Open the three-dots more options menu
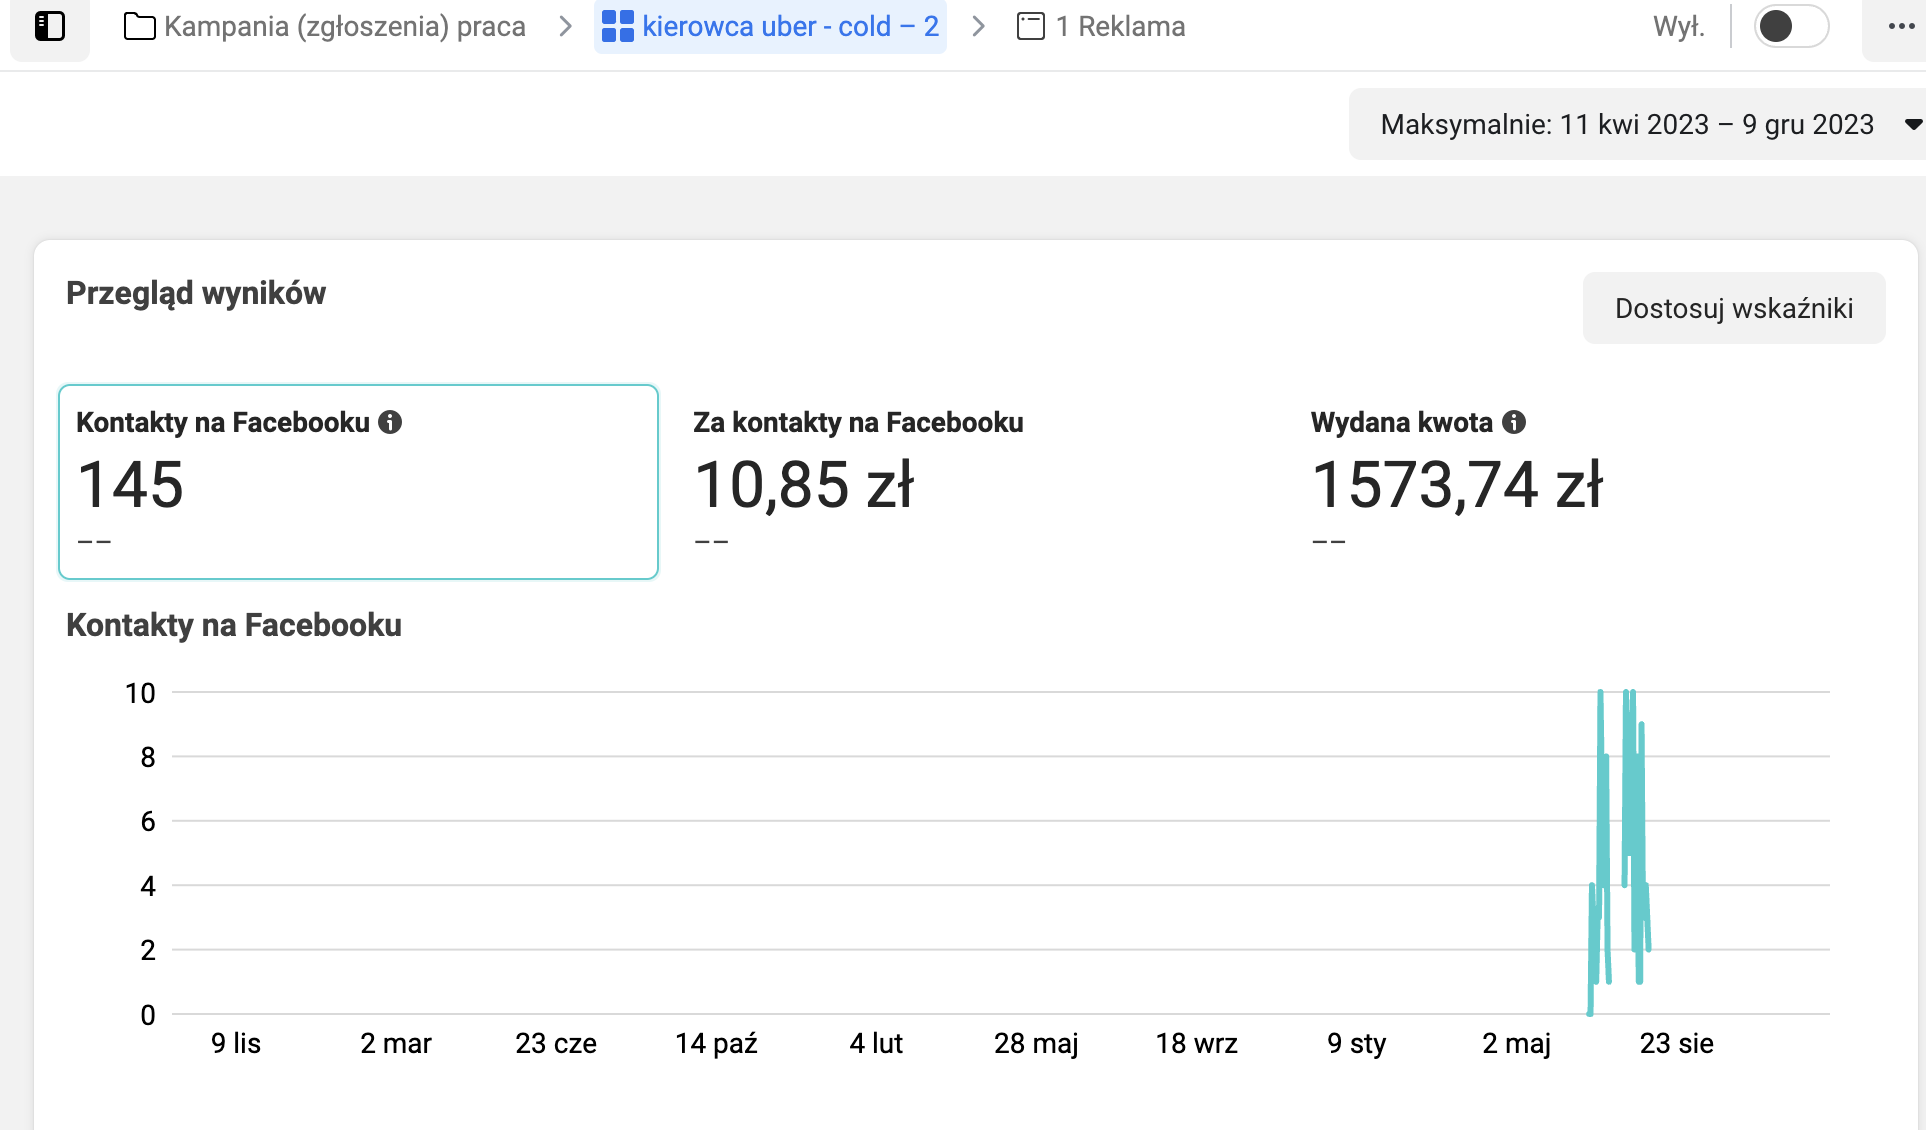Viewport: 1926px width, 1130px height. [1900, 26]
